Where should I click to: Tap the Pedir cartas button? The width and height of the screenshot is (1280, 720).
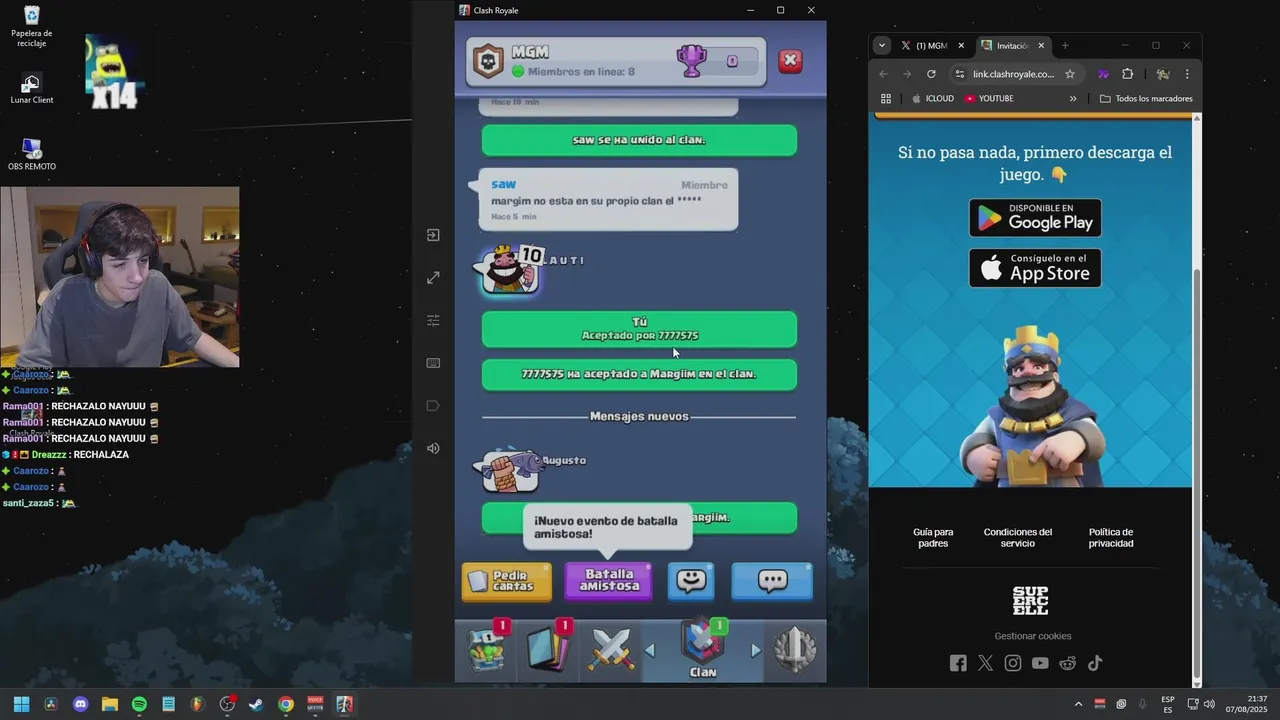pos(506,581)
